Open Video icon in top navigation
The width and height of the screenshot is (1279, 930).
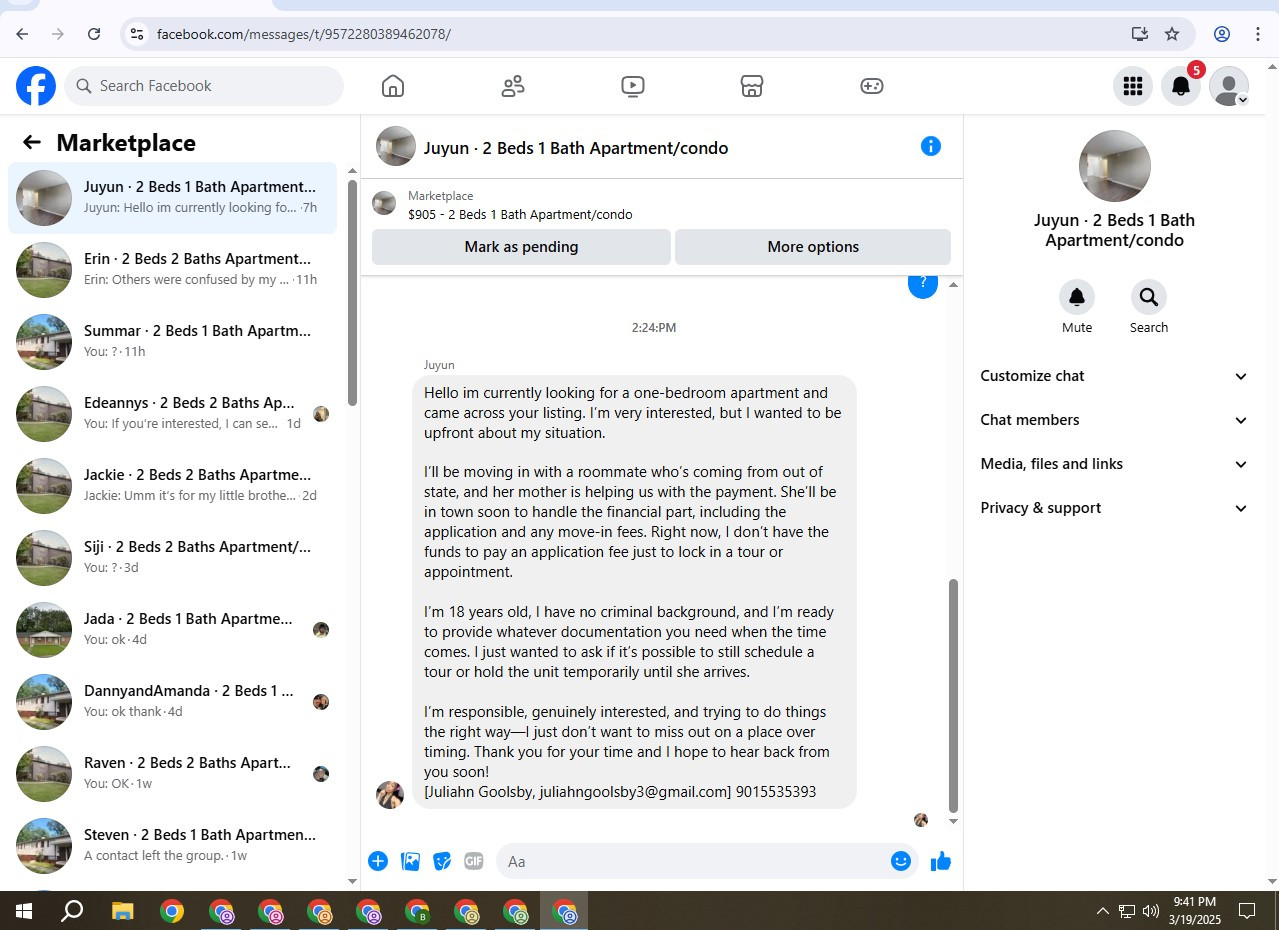tap(632, 86)
